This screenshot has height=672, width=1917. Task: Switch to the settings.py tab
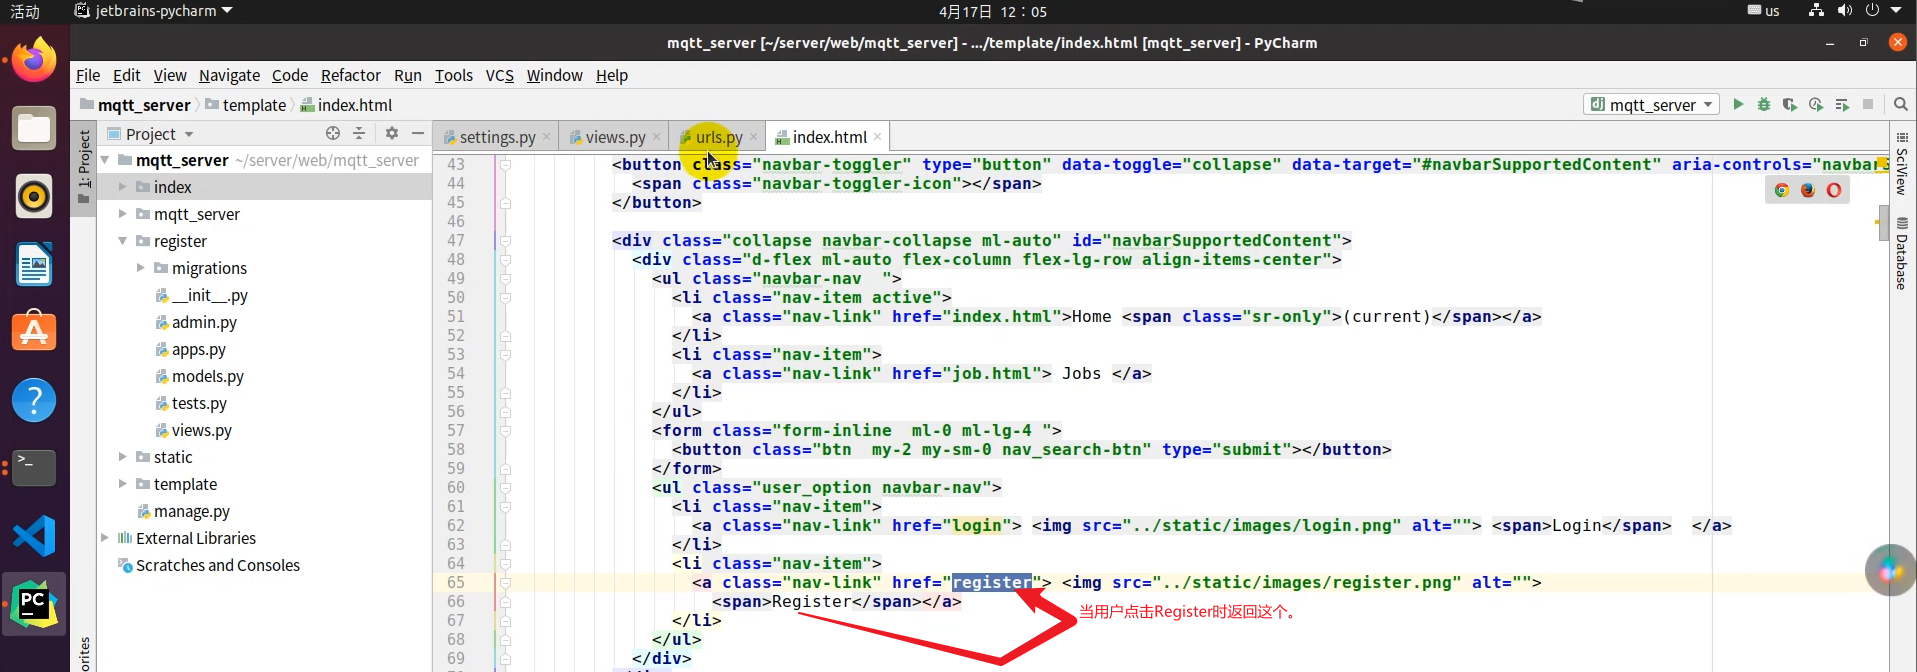coord(497,137)
